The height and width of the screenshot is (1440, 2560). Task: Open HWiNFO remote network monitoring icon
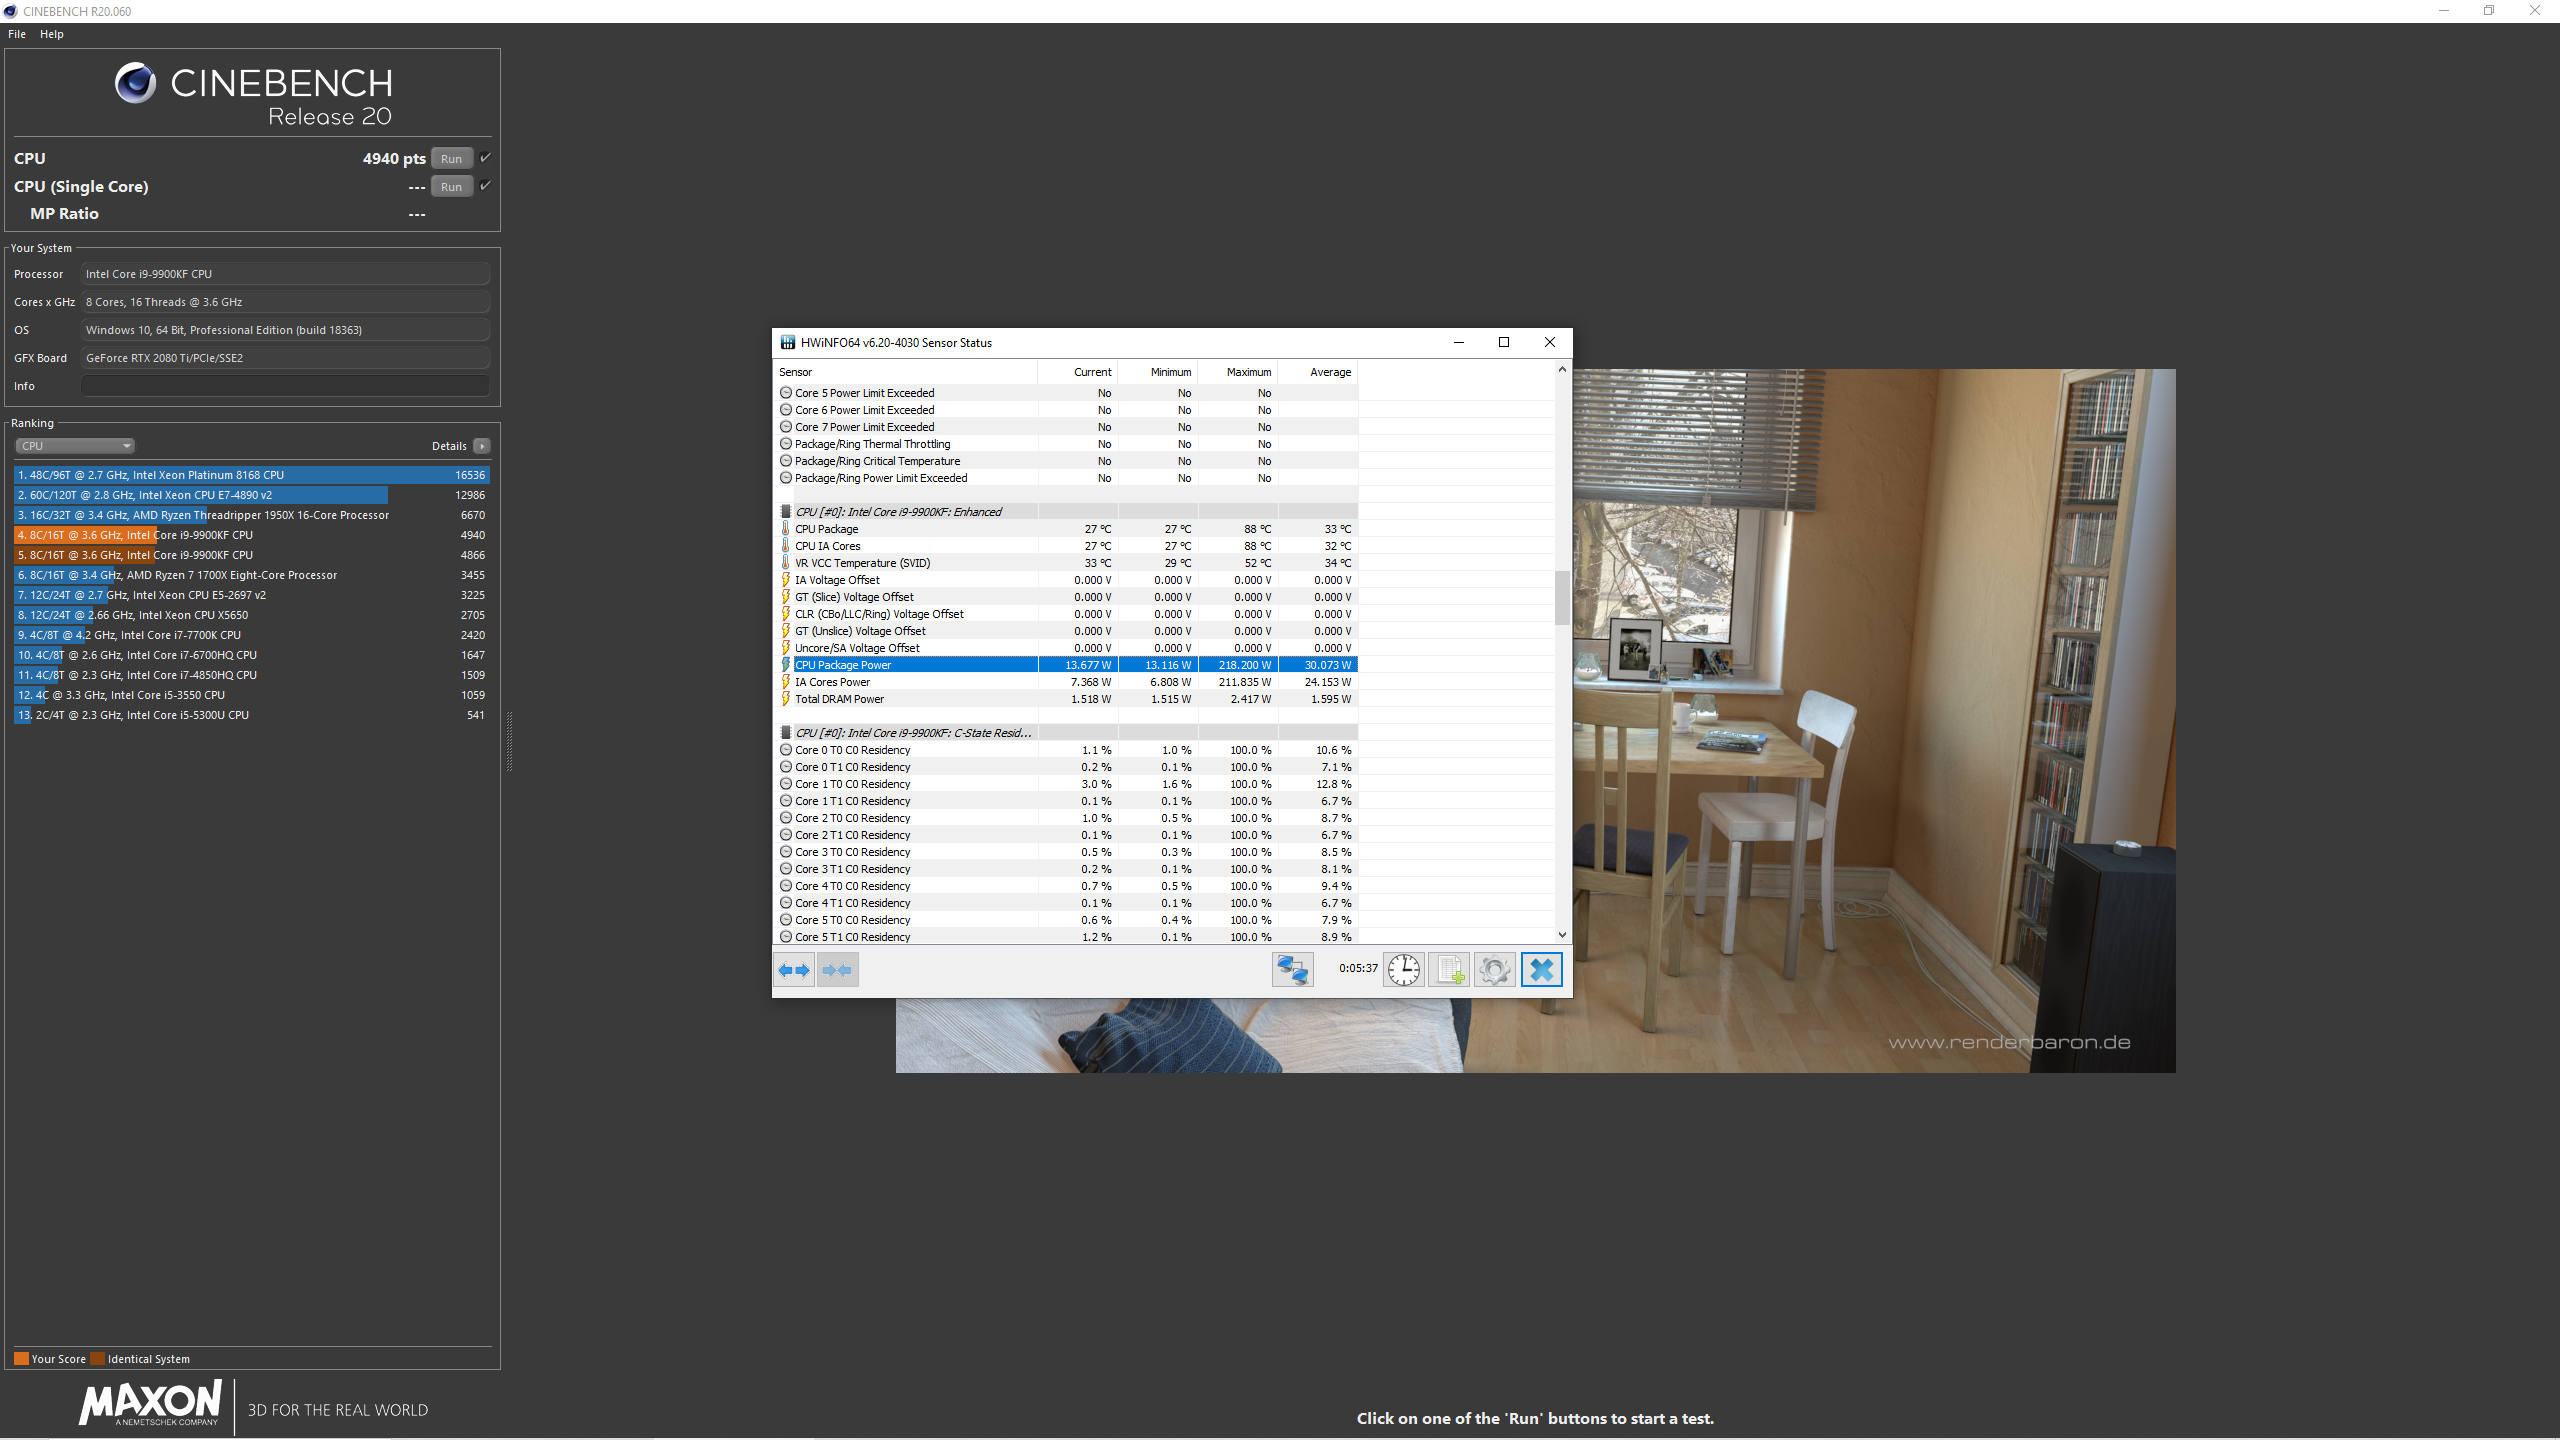tap(1292, 970)
